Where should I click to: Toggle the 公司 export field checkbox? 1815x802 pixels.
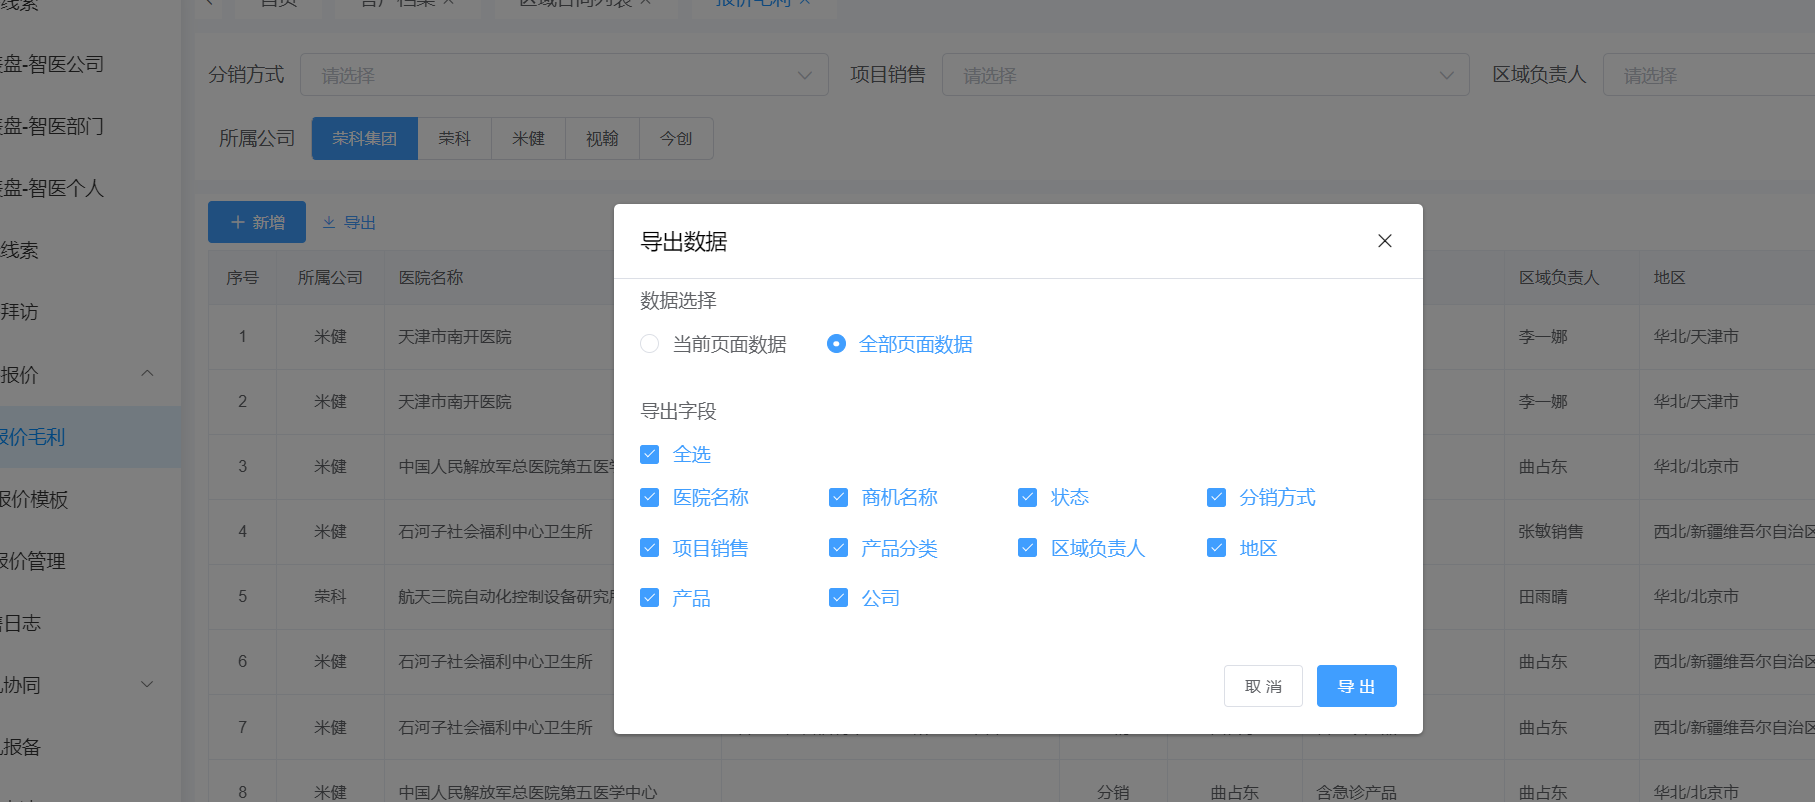[x=839, y=598]
